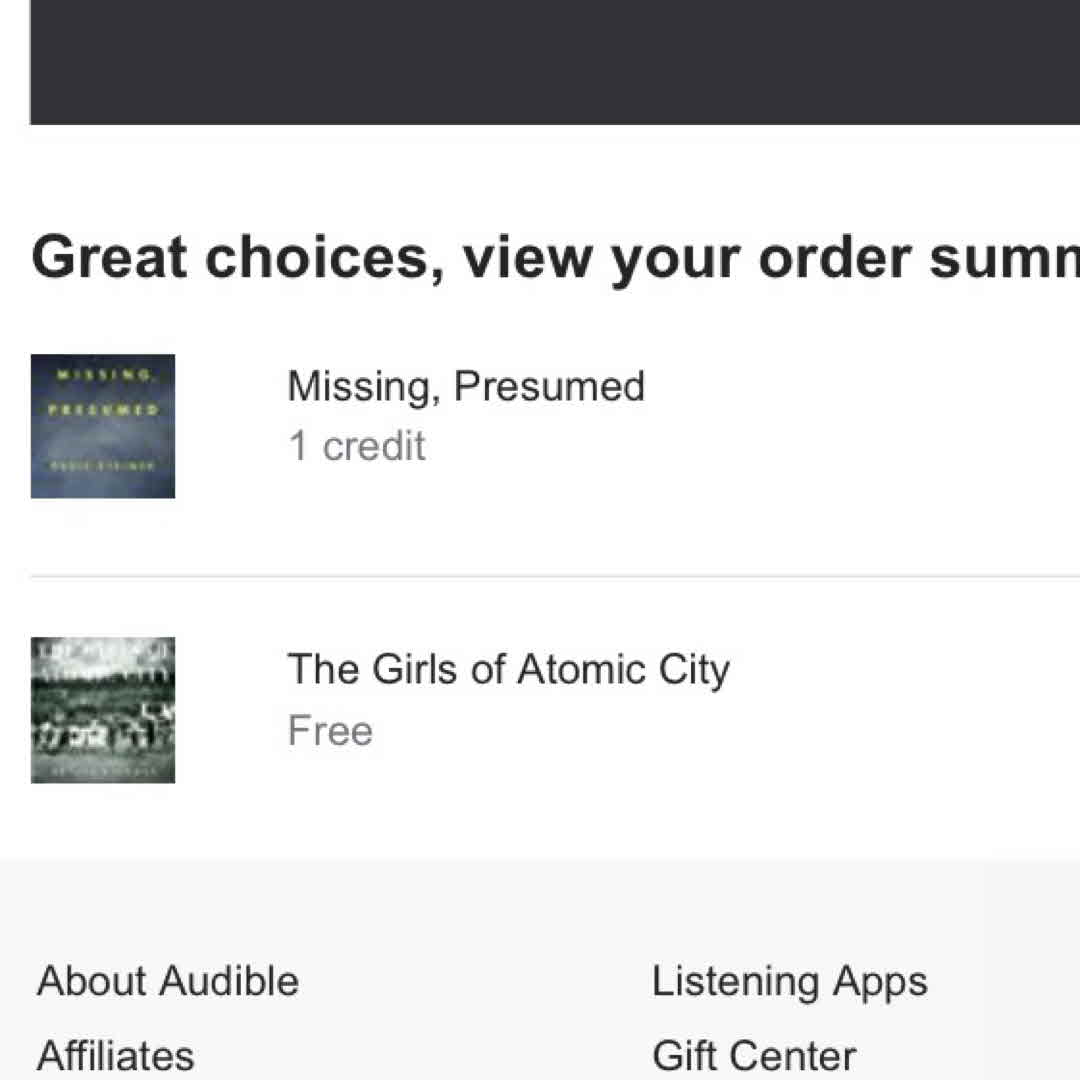Go to the Affiliates footer link
Viewport: 1080px width, 1080px height.
pos(116,1055)
